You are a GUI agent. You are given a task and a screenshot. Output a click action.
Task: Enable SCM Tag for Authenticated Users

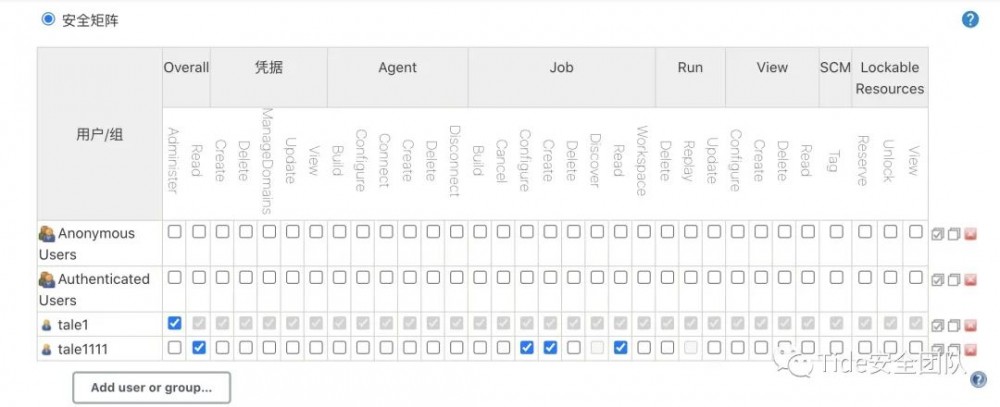pos(835,278)
